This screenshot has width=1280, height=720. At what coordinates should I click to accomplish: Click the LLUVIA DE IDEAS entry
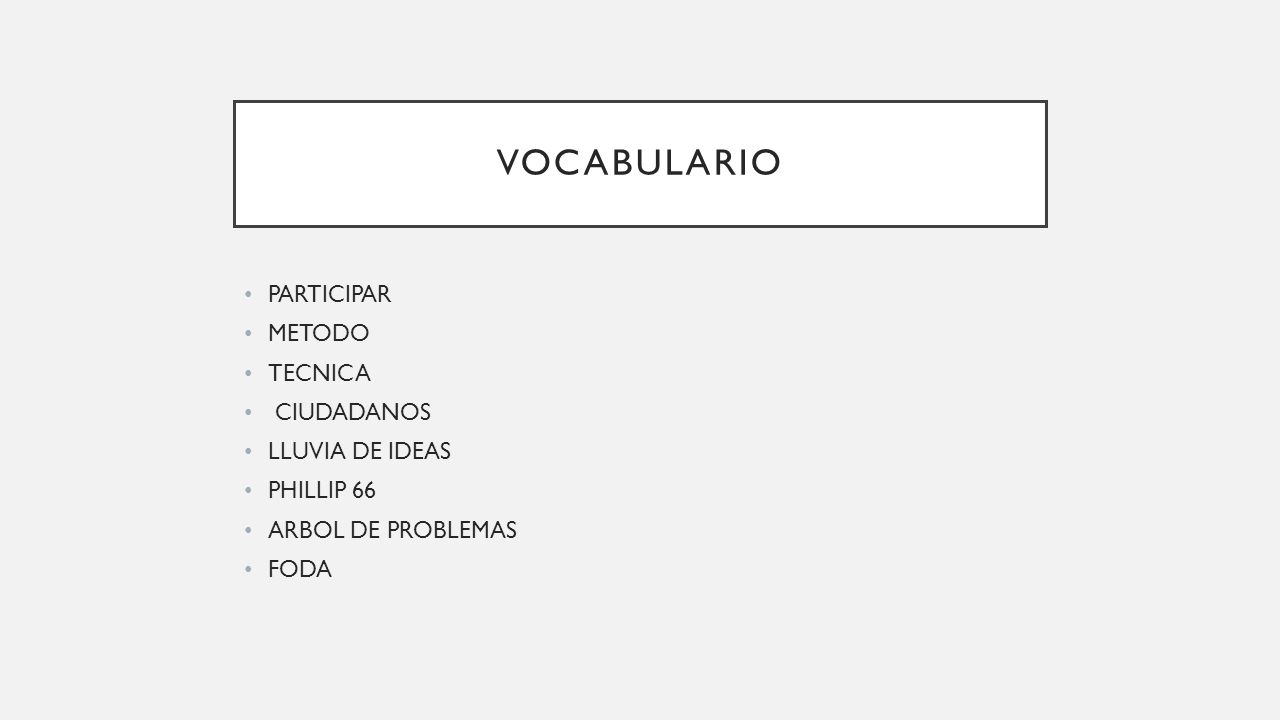359,452
